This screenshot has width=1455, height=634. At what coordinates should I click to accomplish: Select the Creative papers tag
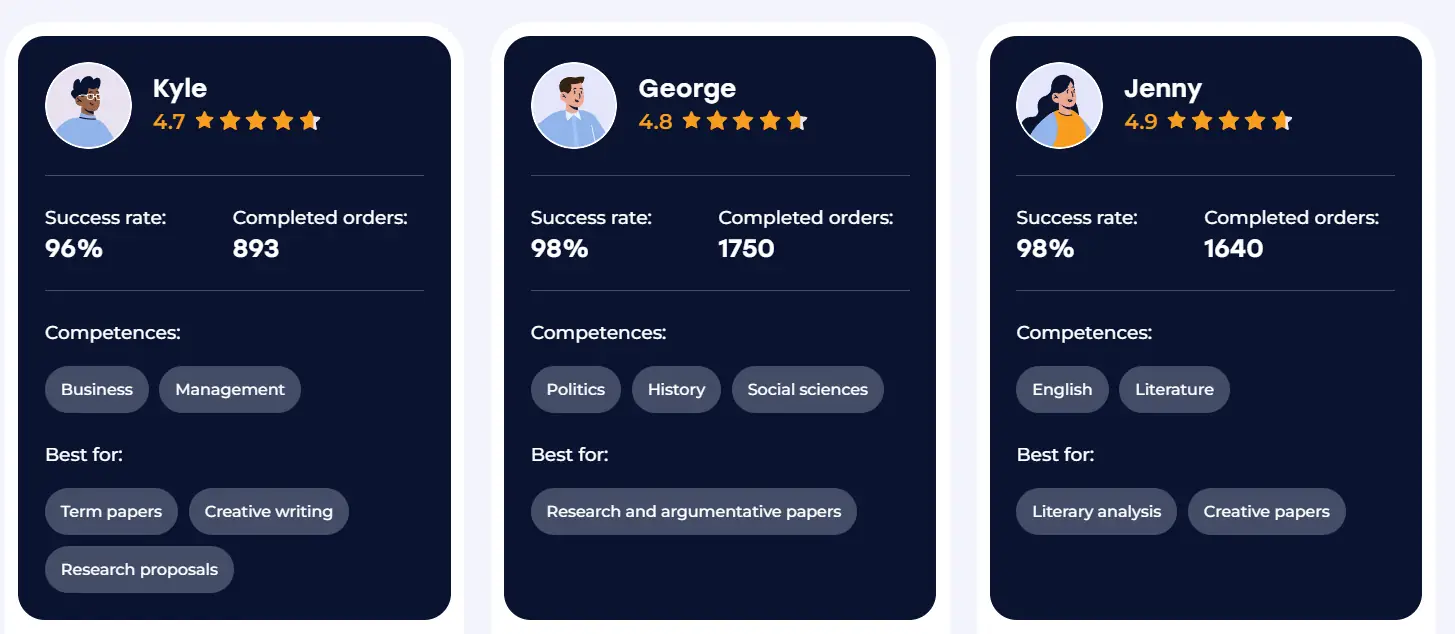(1266, 512)
